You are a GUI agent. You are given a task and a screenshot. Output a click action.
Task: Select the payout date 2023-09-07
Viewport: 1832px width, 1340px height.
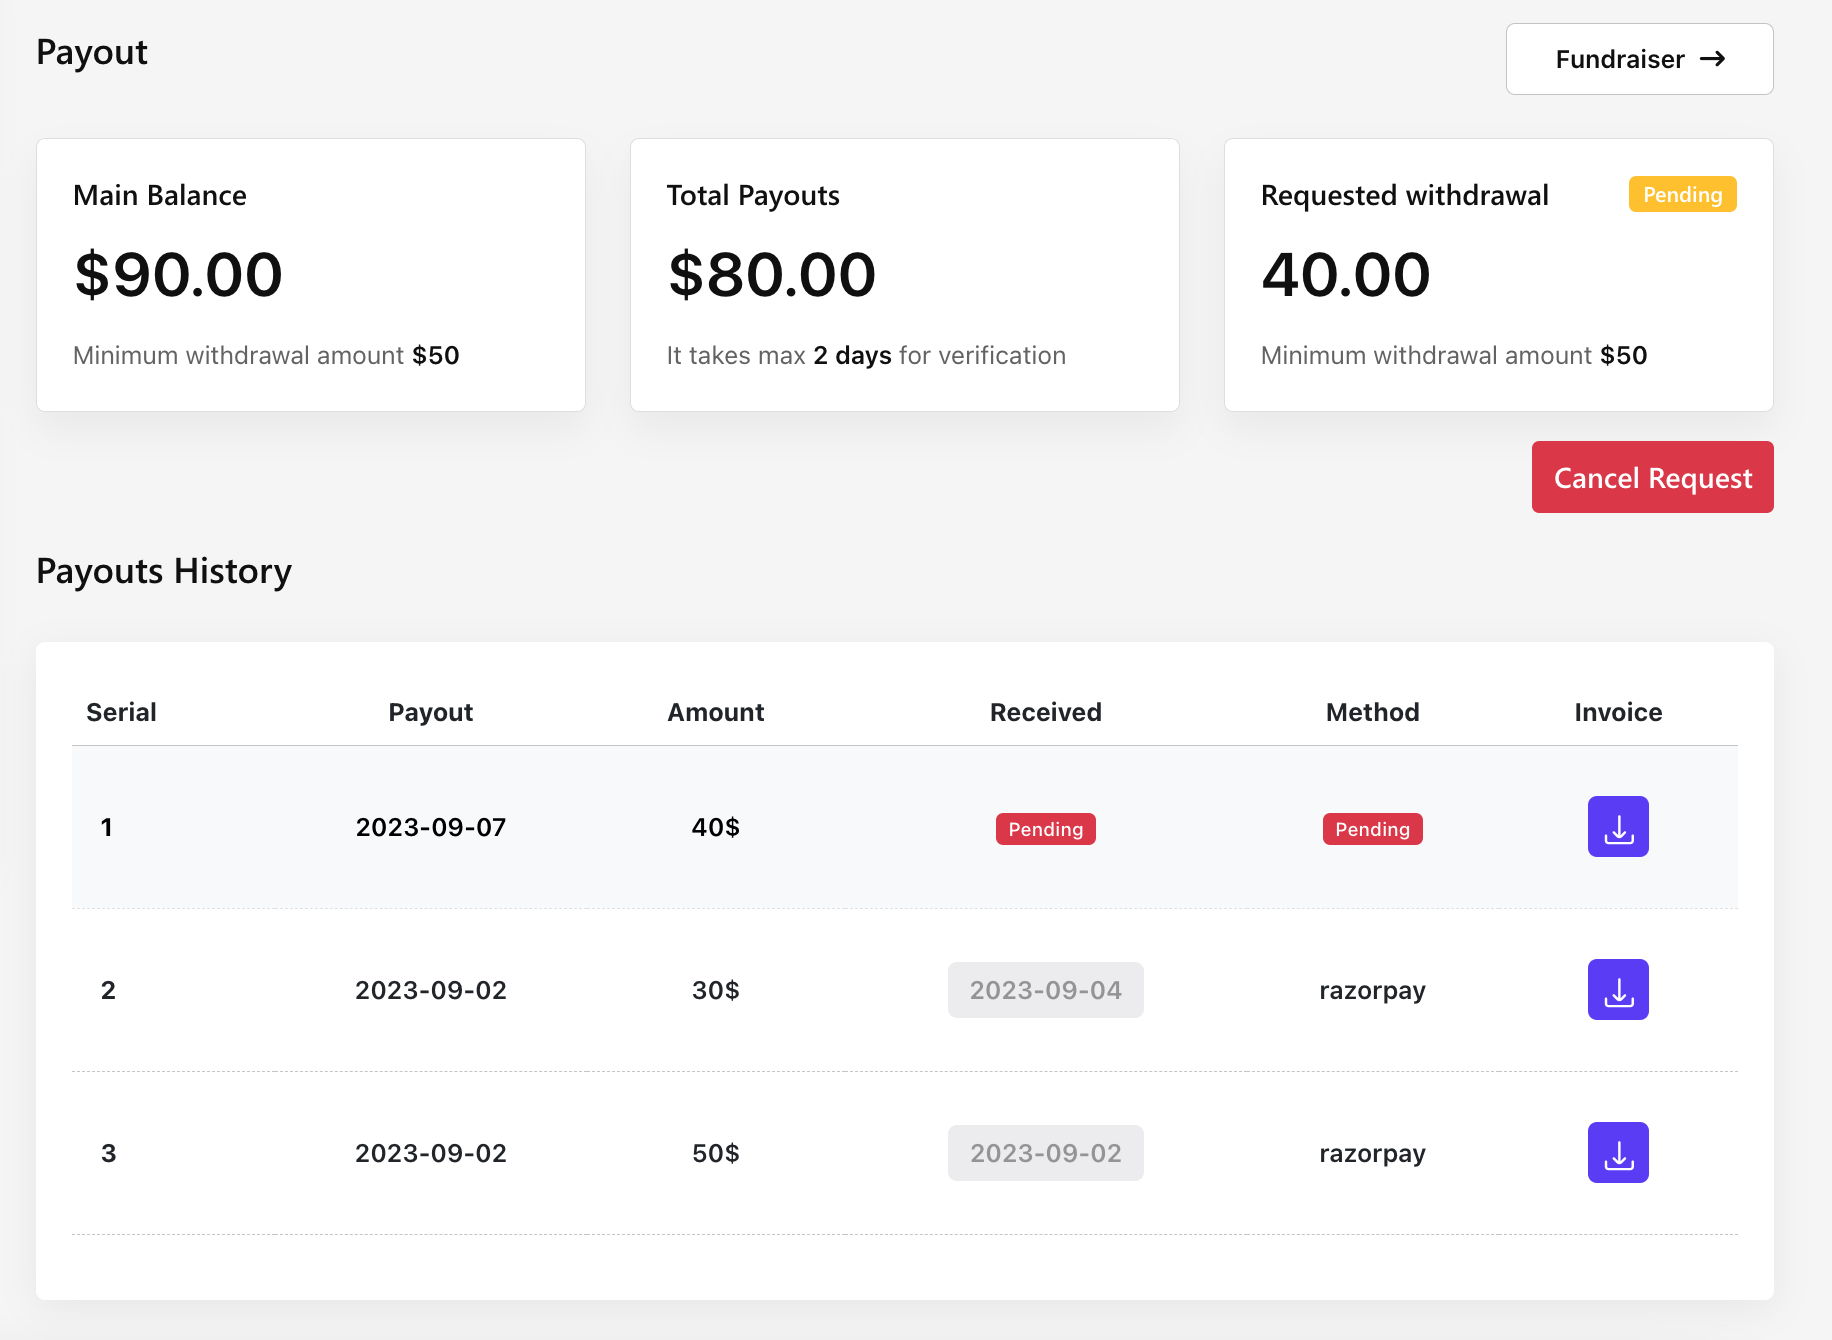coord(431,827)
